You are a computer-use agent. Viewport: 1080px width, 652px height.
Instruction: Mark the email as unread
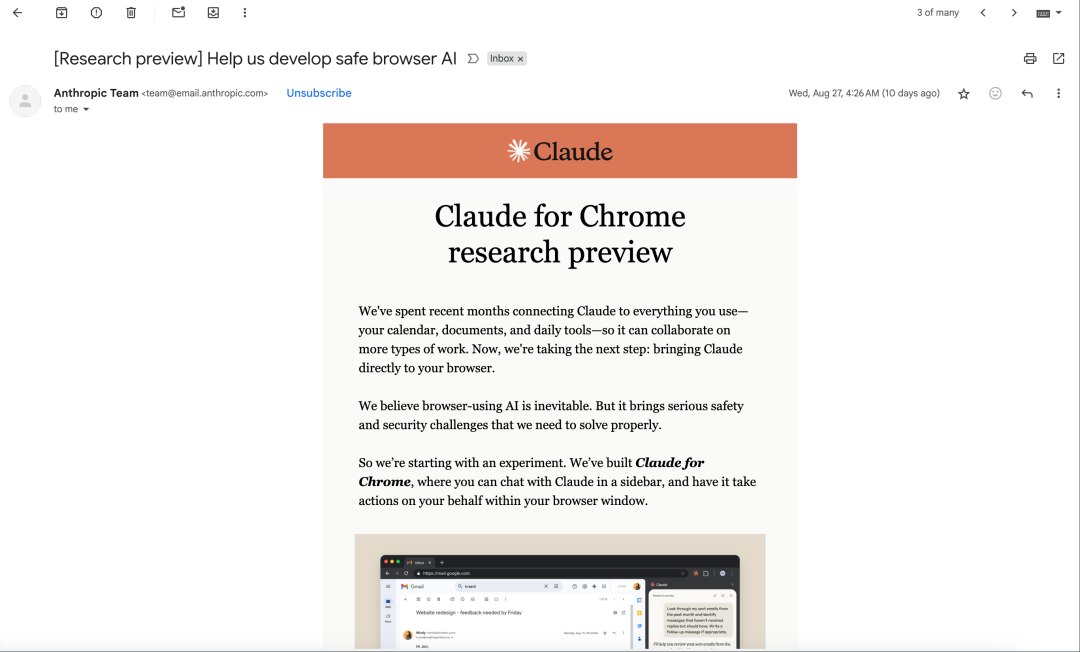pos(178,12)
